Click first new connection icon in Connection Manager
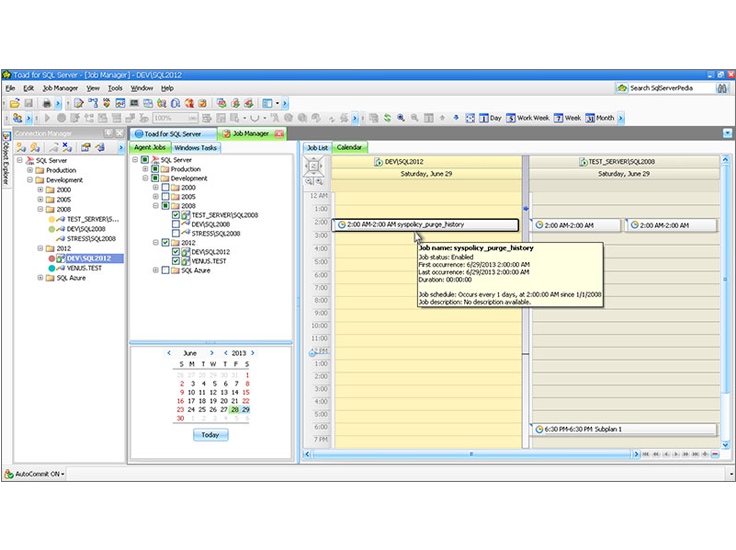 (21, 147)
